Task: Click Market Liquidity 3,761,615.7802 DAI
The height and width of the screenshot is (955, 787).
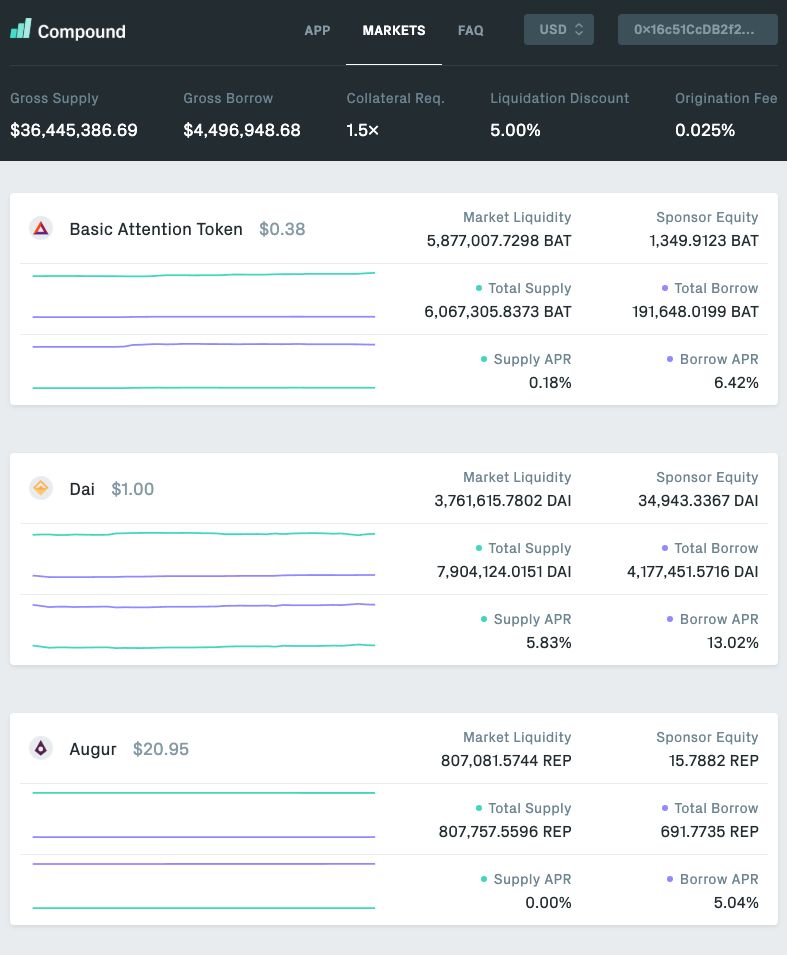Action: (x=503, y=501)
